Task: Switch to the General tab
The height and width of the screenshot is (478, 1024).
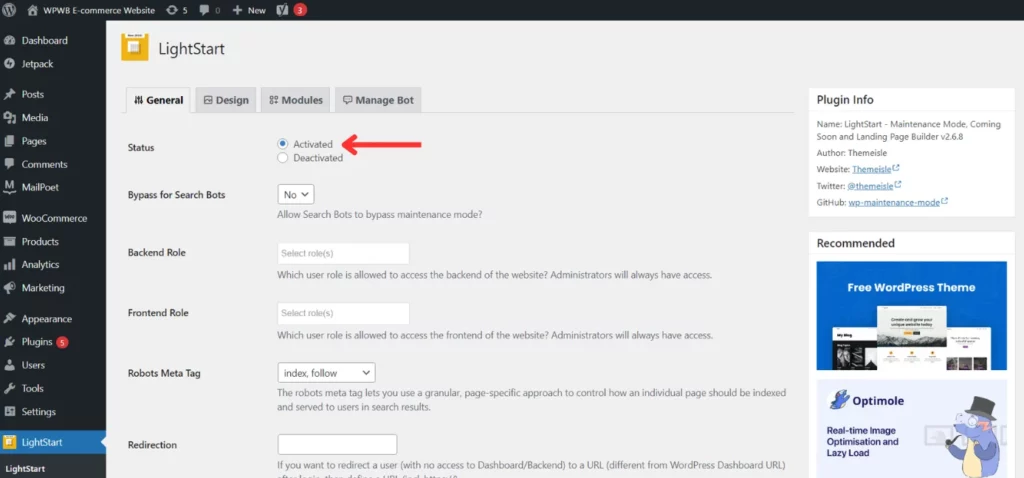Action: [x=158, y=101]
